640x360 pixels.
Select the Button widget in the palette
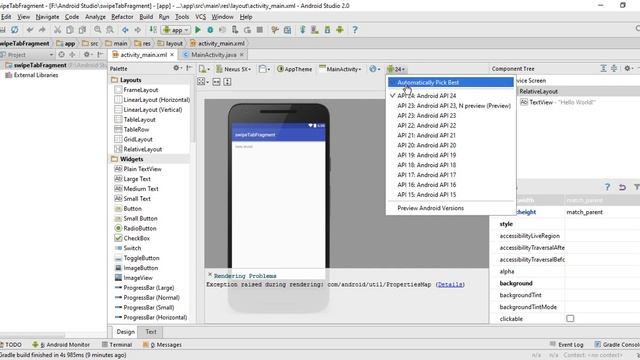[x=133, y=209]
